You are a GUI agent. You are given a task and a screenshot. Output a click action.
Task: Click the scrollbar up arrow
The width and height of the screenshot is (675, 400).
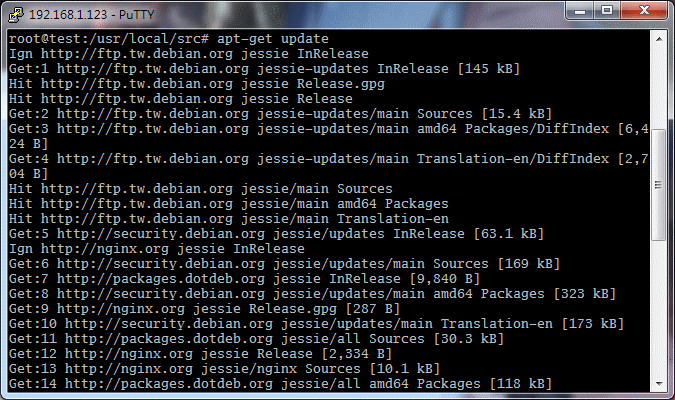659,39
